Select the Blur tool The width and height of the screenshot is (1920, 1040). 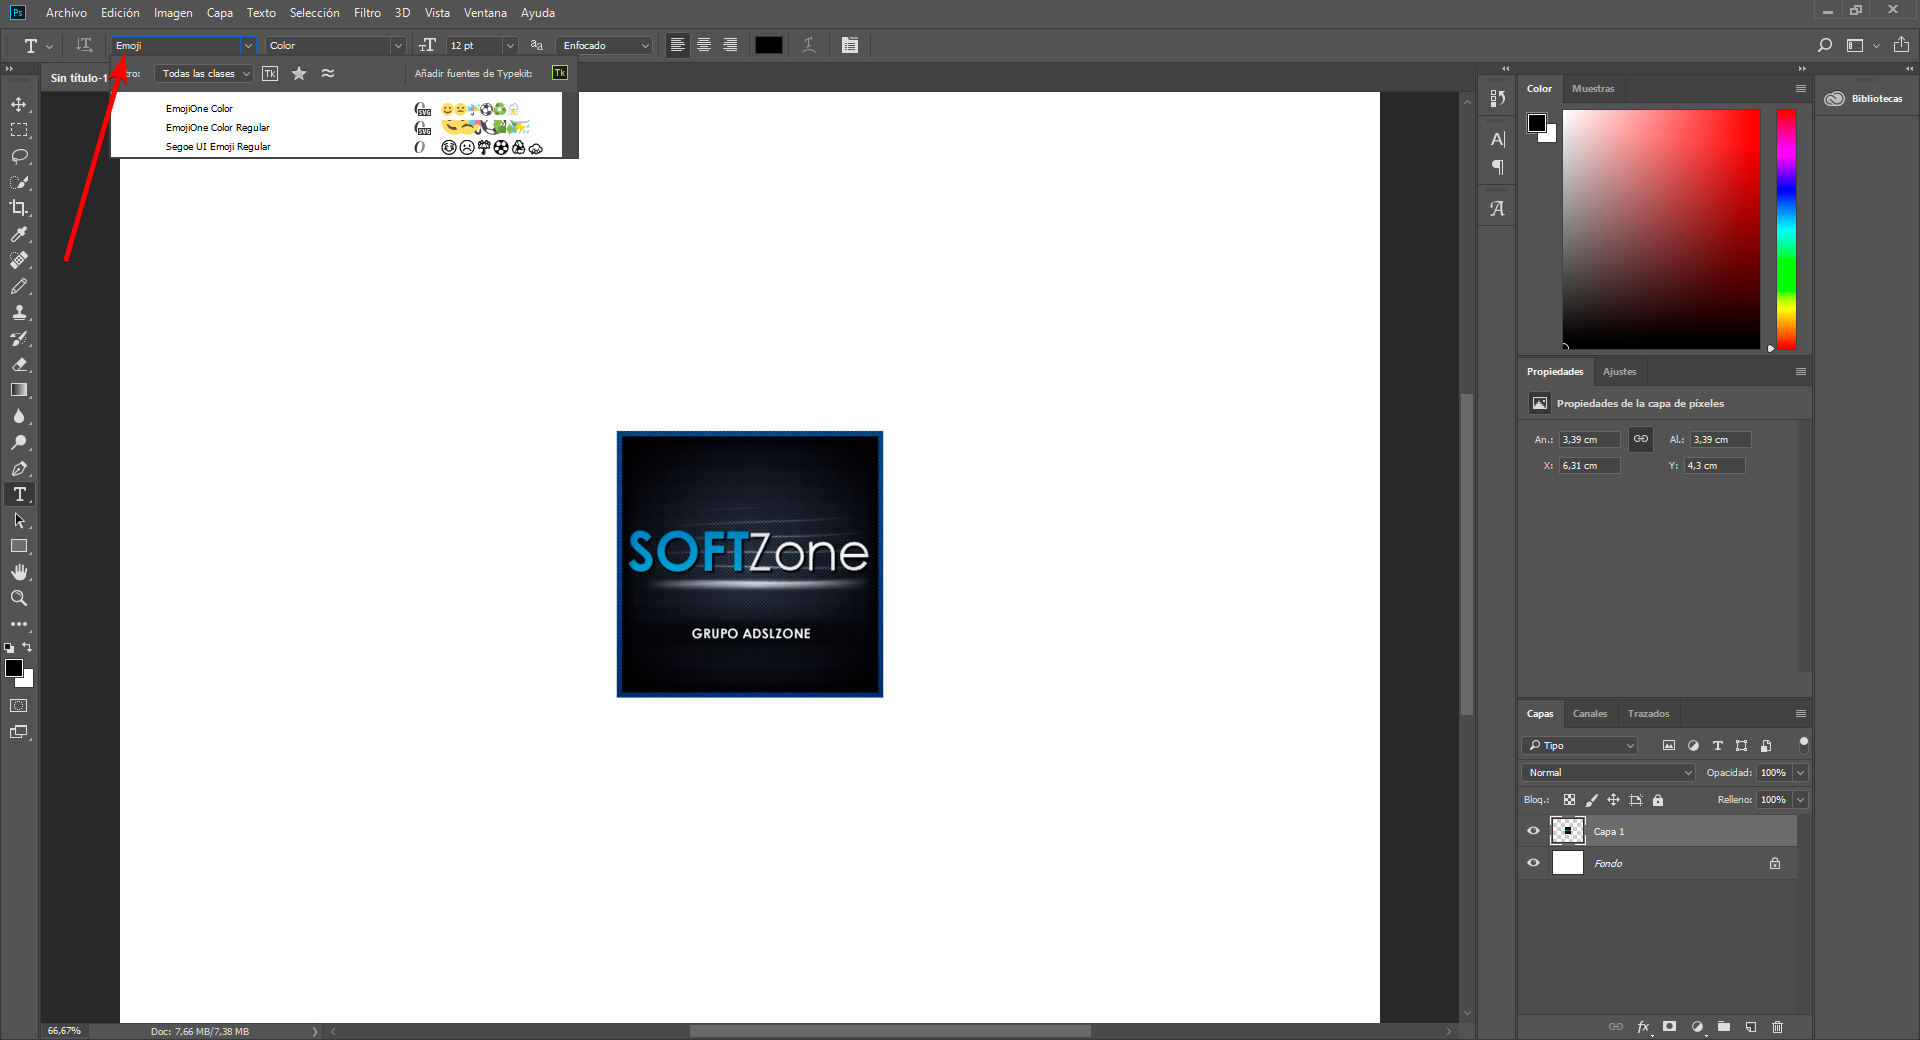tap(19, 416)
